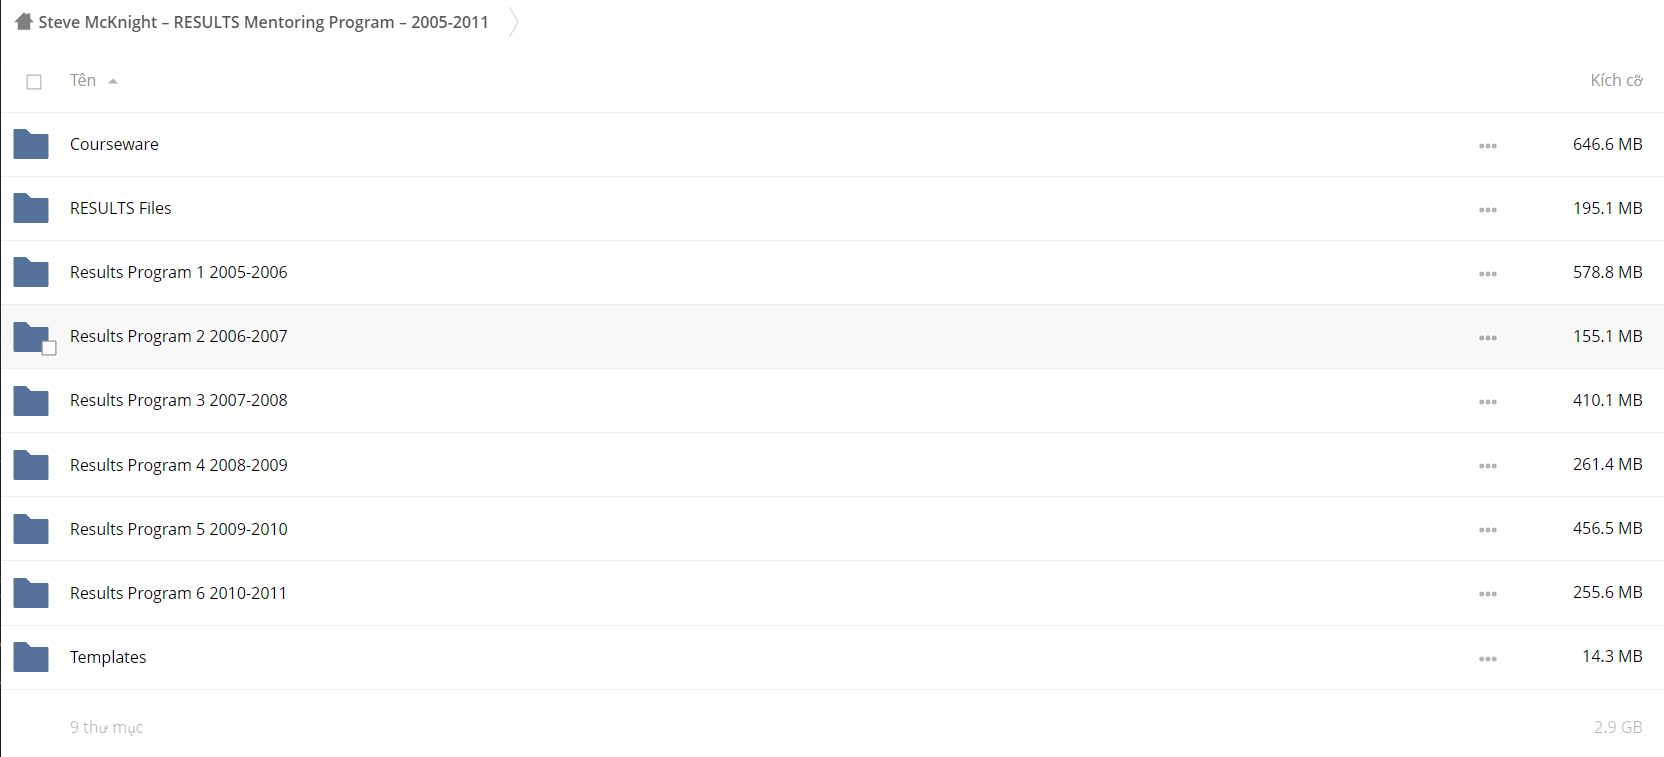Viewport: 1664px width, 757px height.
Task: Open the three-dots menu for Templates folder
Action: (x=1488, y=659)
